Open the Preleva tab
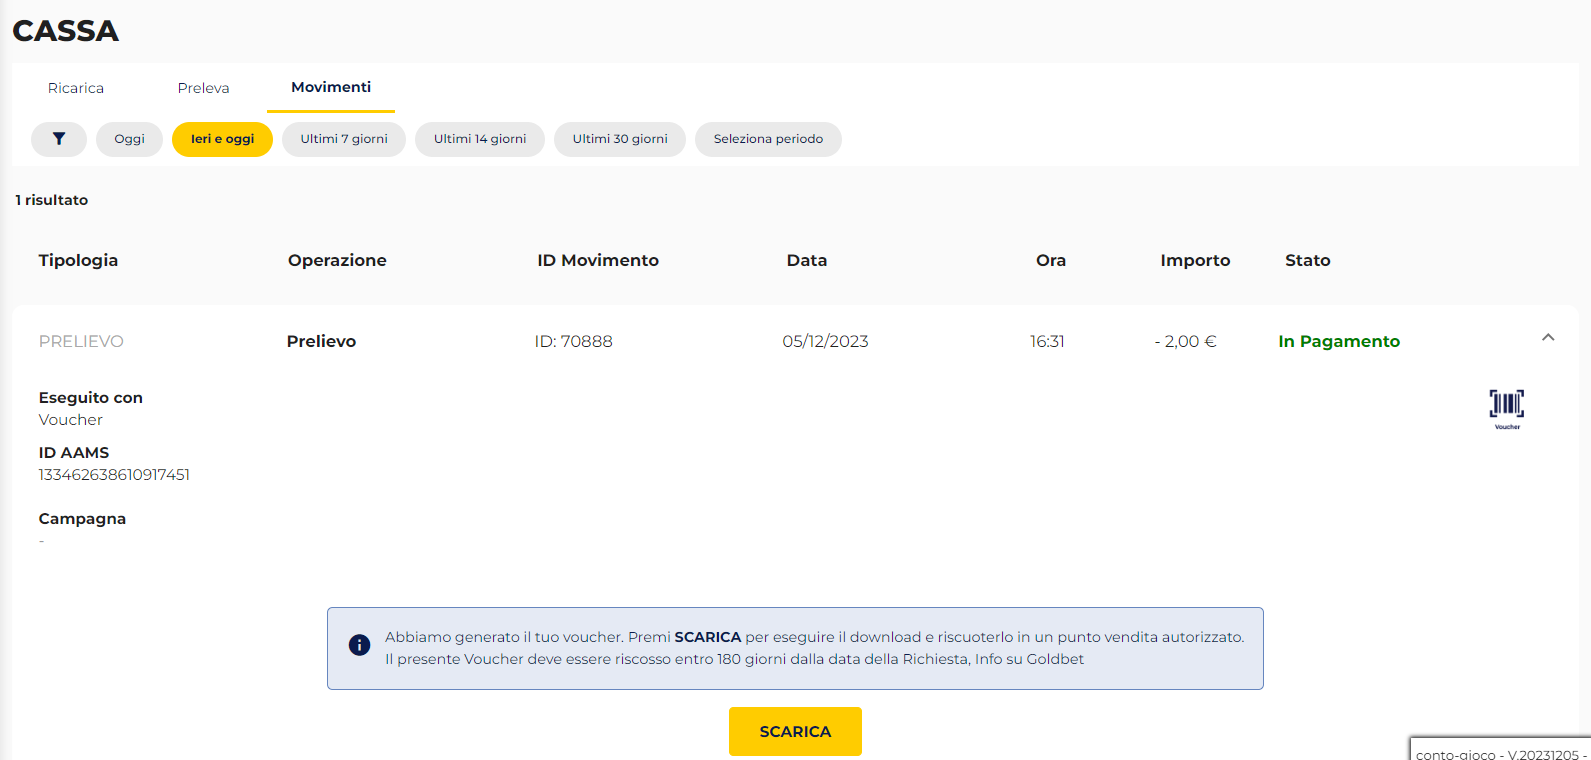 (203, 88)
